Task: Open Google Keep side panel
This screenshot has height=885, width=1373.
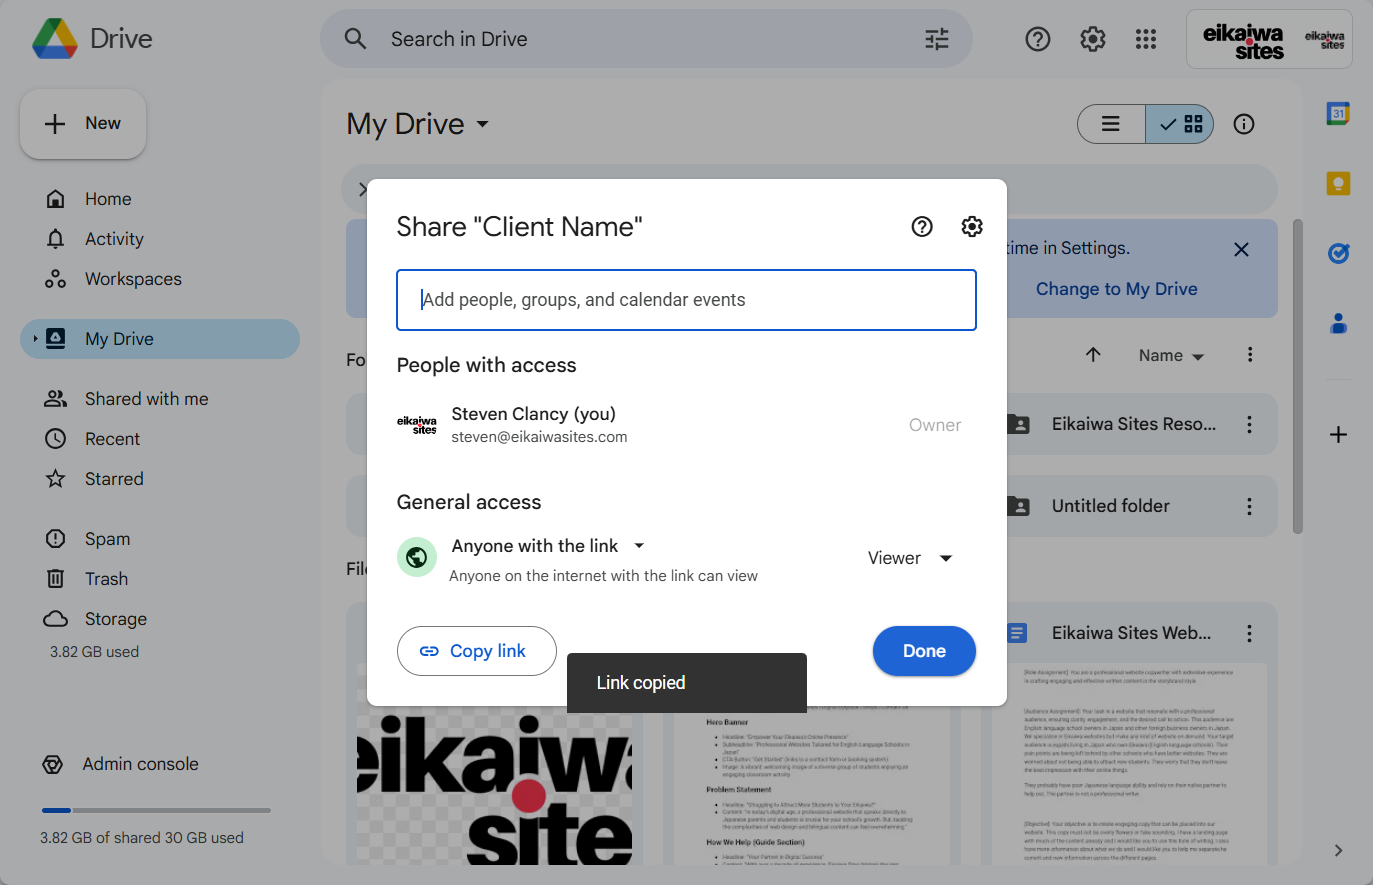Action: pos(1338,184)
